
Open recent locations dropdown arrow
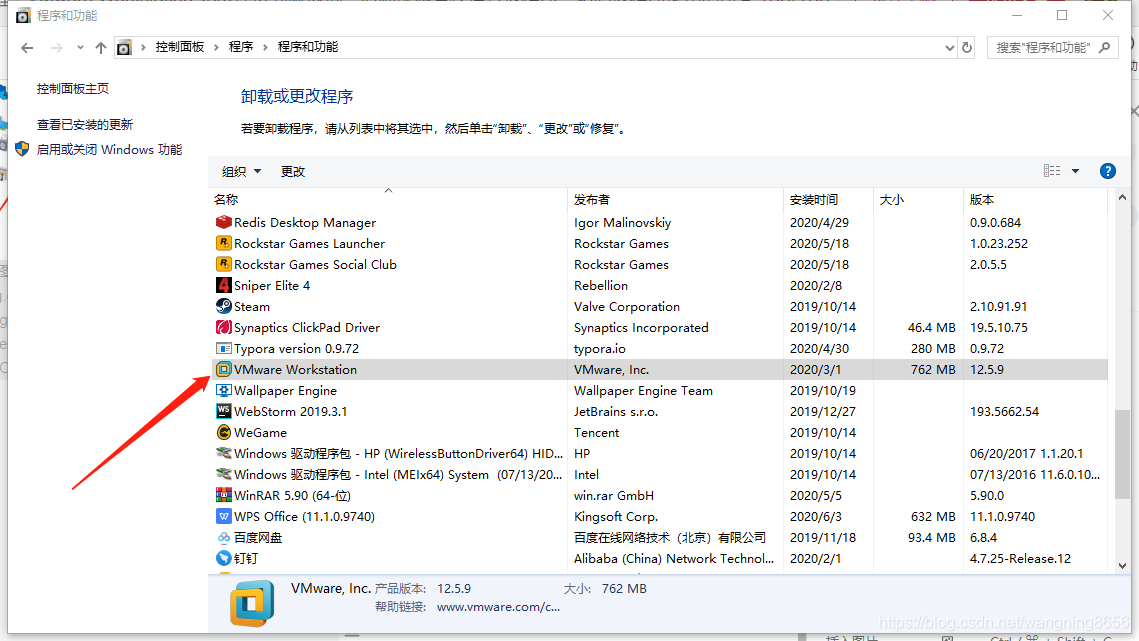pyautogui.click(x=80, y=48)
